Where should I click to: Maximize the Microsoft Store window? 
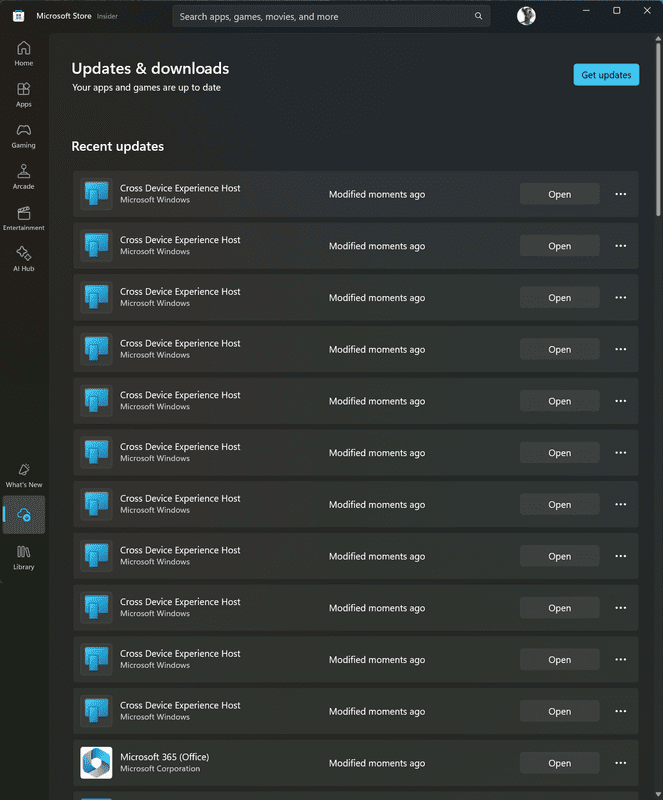(x=617, y=11)
